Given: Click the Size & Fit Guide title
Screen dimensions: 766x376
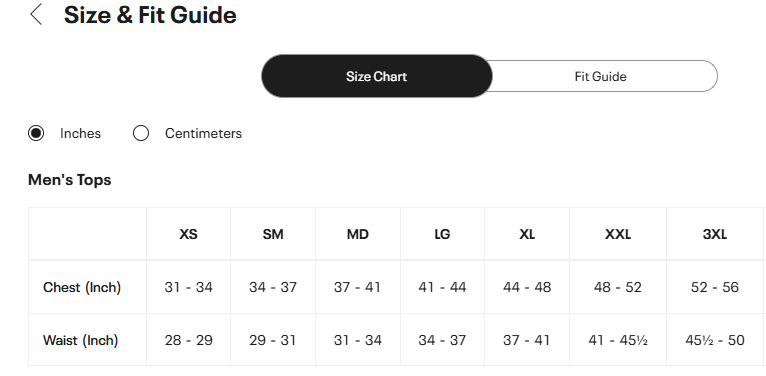Looking at the screenshot, I should 150,15.
